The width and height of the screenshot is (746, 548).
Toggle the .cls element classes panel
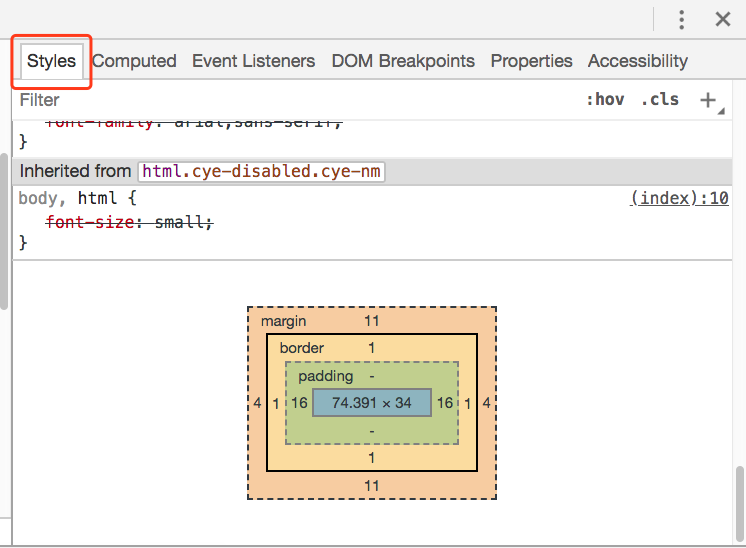660,100
